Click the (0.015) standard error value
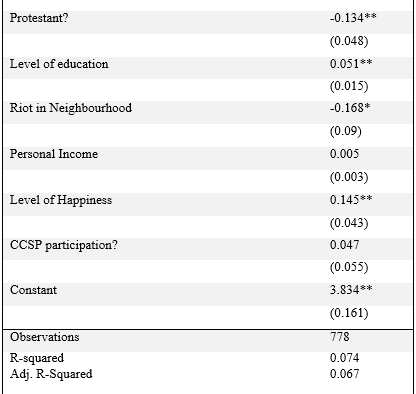The width and height of the screenshot is (416, 394). [349, 86]
